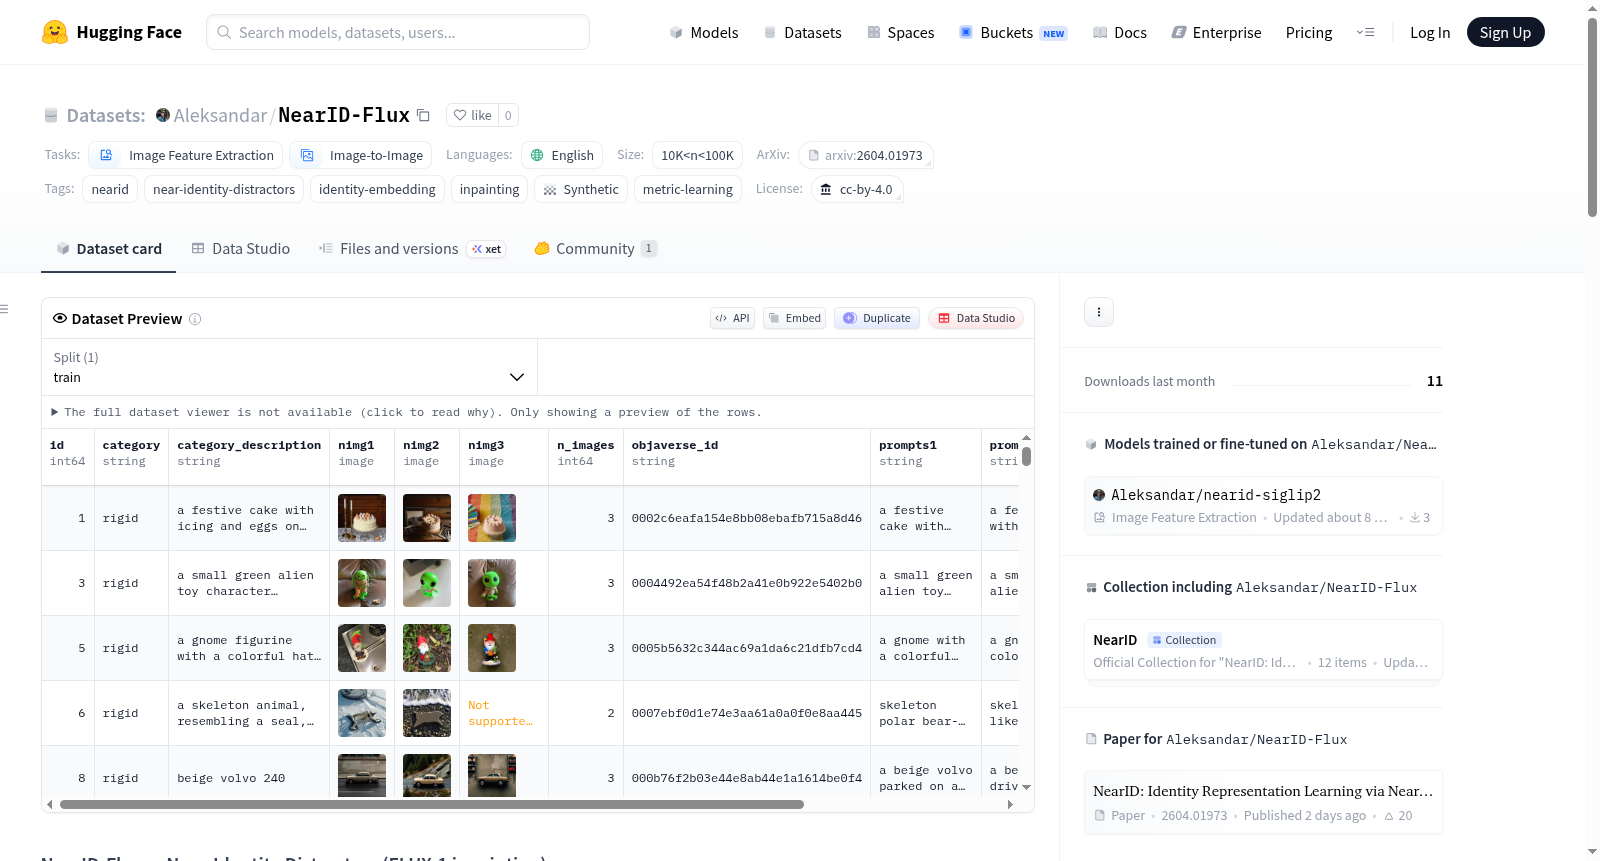1600x861 pixels.
Task: Click the up arrow of the table's vertical scrollbar
Action: pos(1026,438)
